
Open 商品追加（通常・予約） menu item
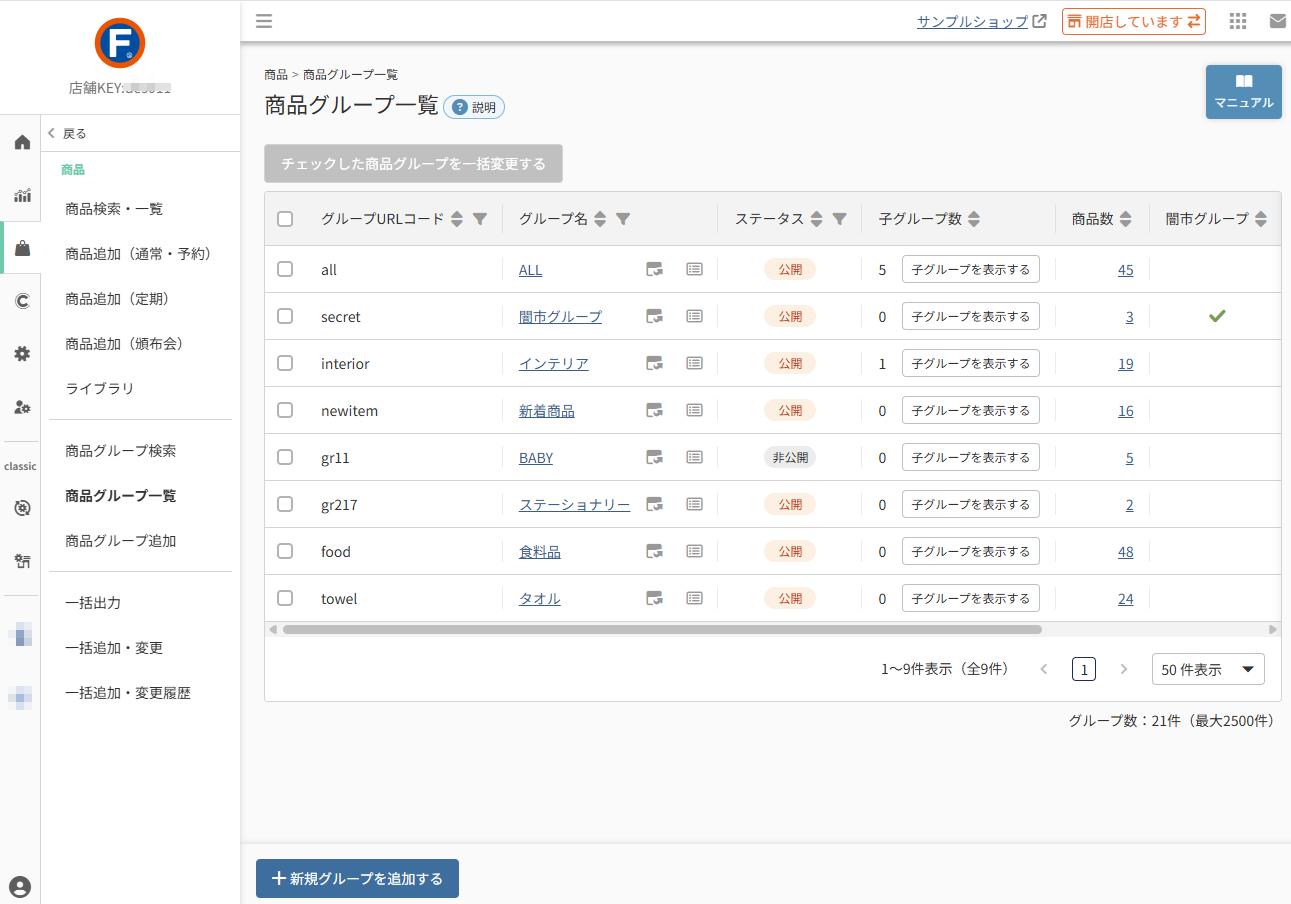138,254
